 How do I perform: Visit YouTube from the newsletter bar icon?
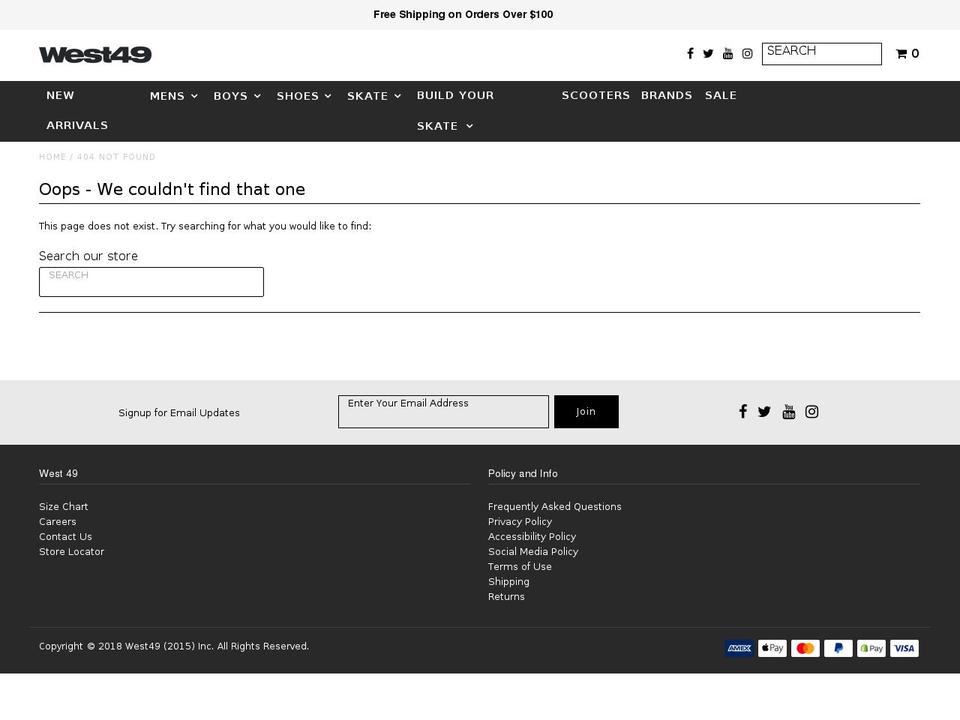point(789,411)
